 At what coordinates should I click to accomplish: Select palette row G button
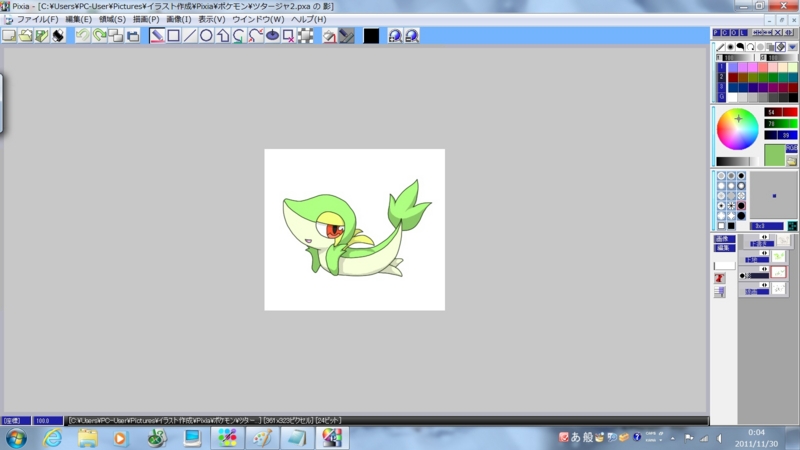click(721, 96)
